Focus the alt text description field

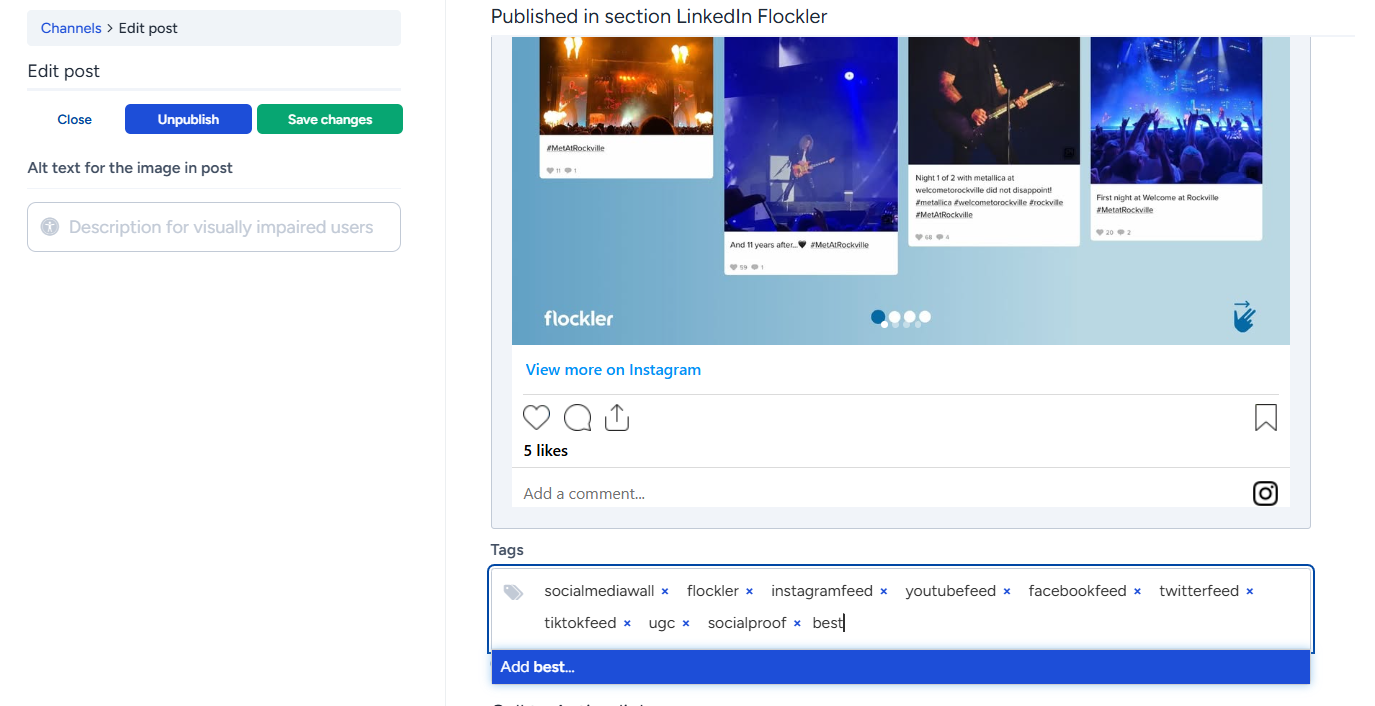(x=214, y=227)
